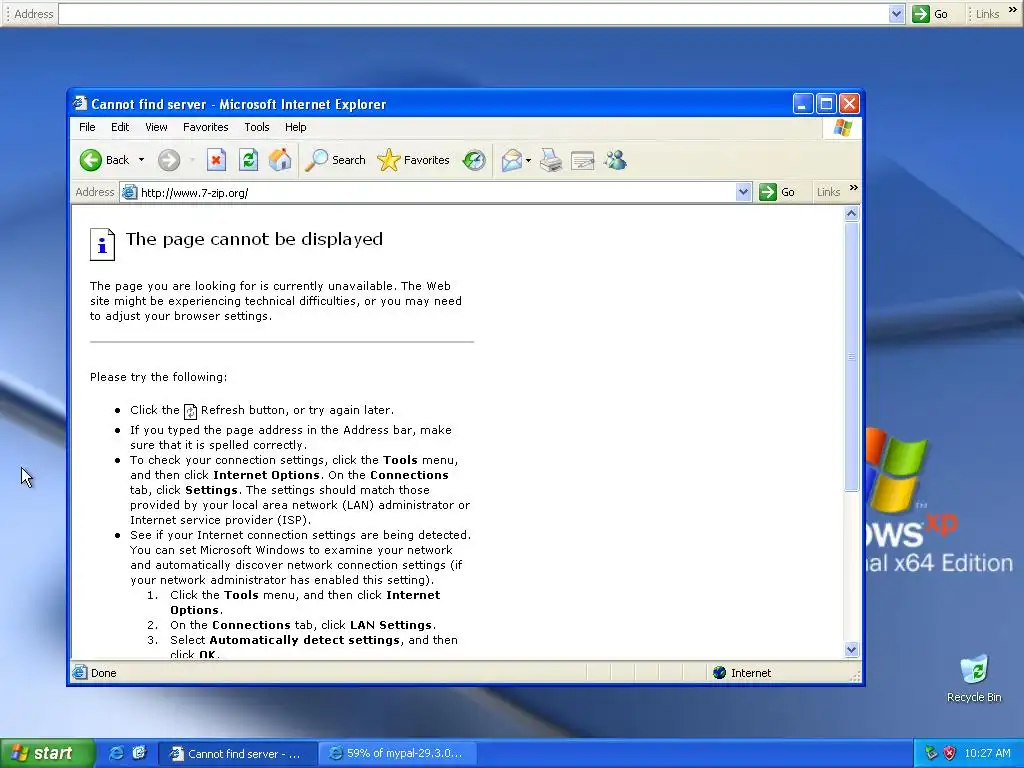Open the Edit menu

[120, 127]
